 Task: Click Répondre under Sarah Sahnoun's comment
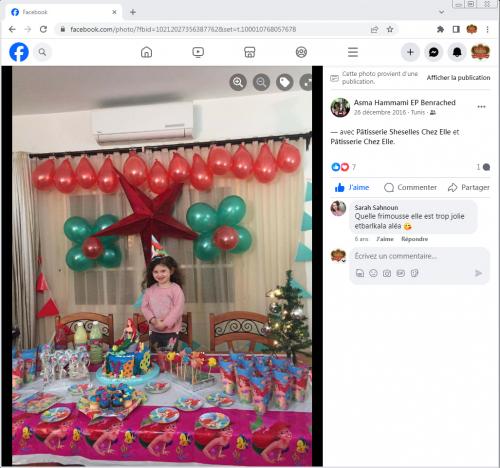pyautogui.click(x=414, y=239)
